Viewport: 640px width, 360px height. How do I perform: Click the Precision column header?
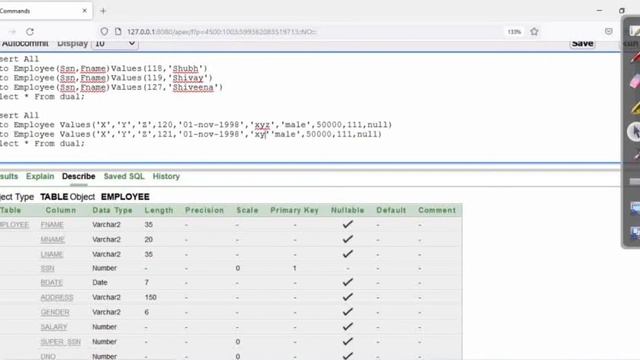click(204, 210)
